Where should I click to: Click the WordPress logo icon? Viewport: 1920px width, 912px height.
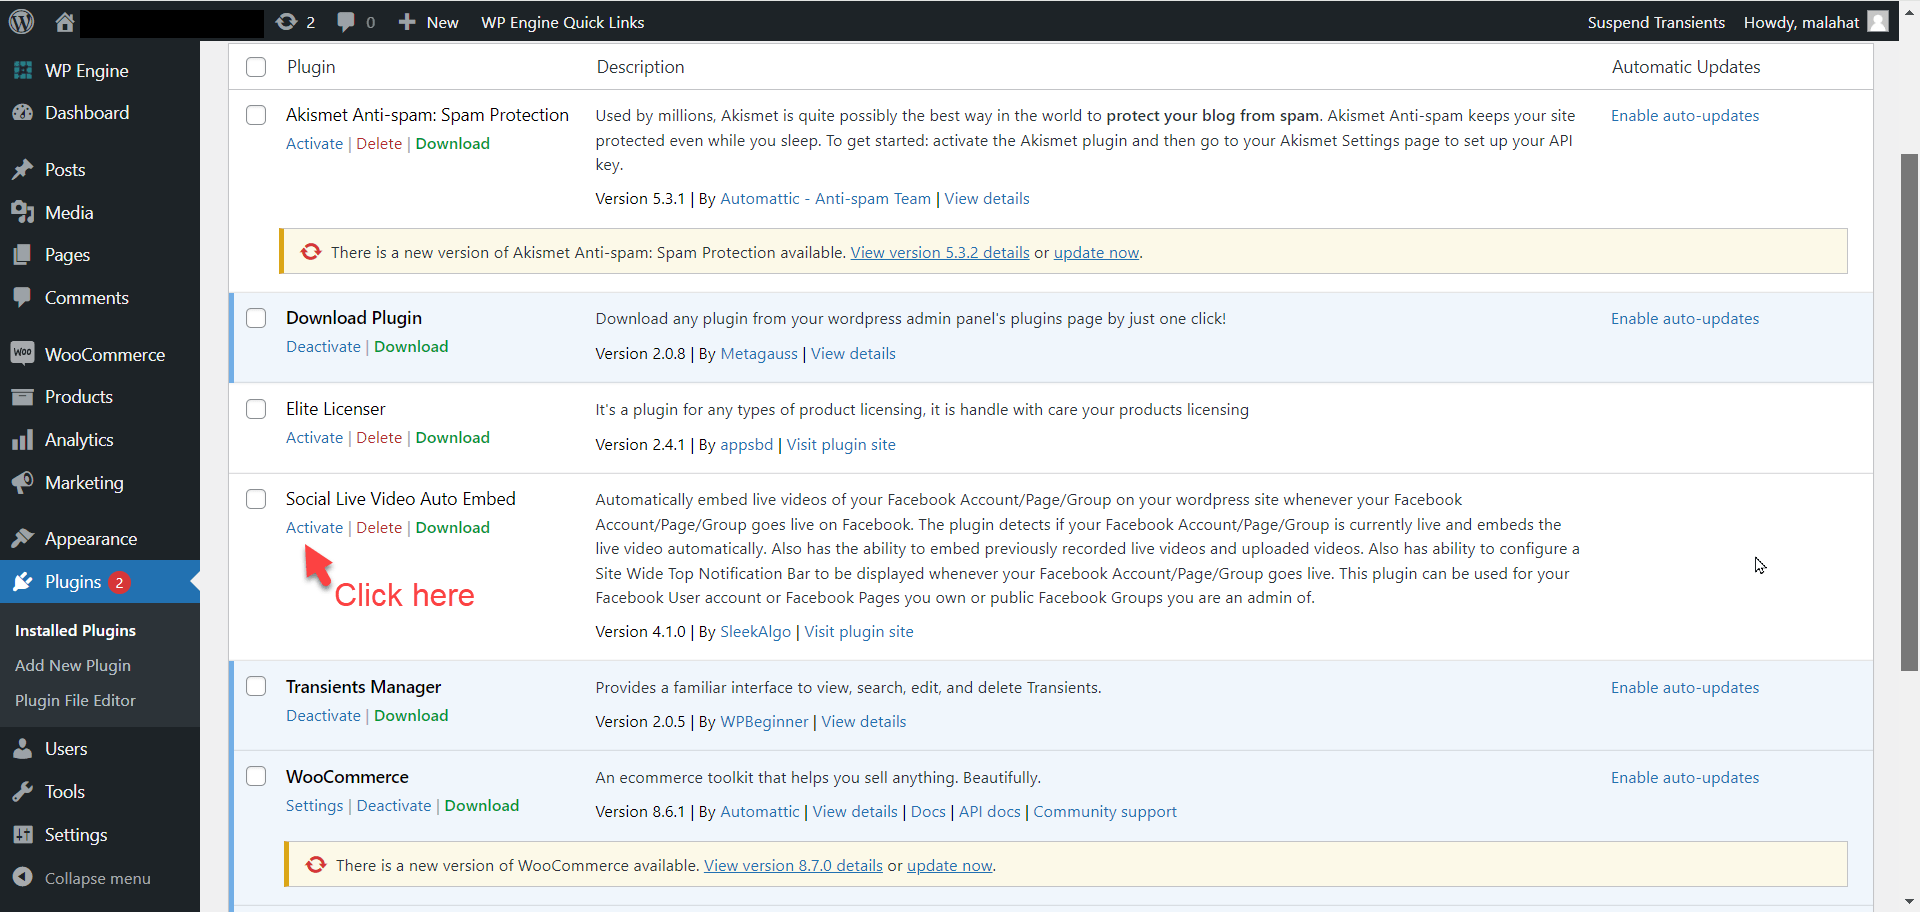pyautogui.click(x=21, y=21)
